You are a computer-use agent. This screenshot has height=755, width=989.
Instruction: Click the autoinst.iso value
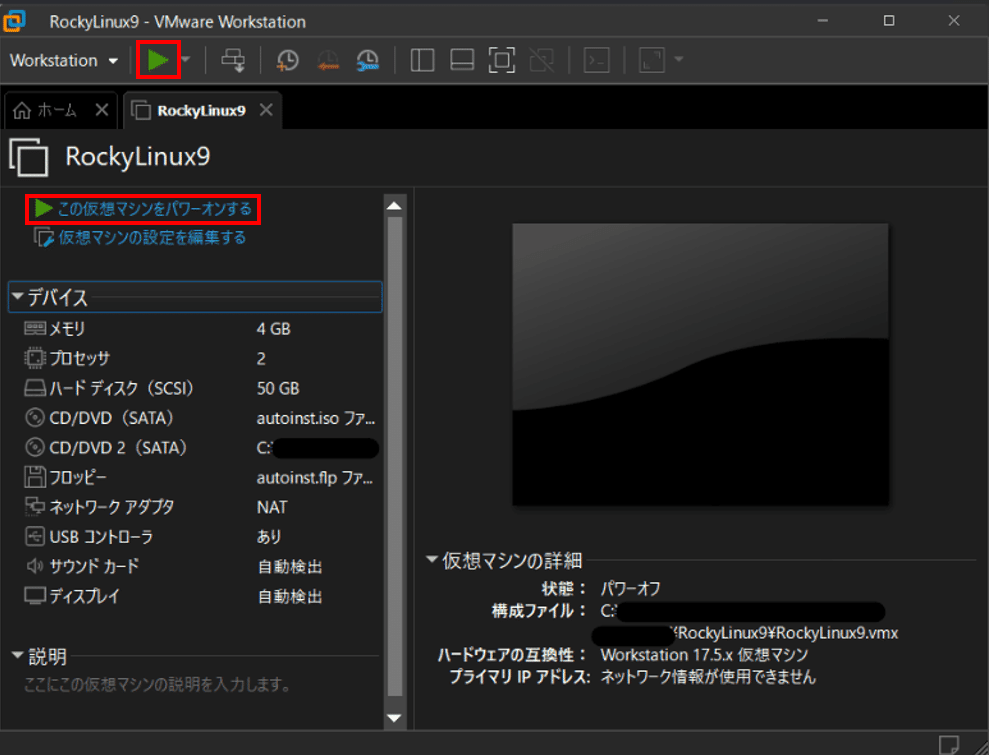coord(315,418)
